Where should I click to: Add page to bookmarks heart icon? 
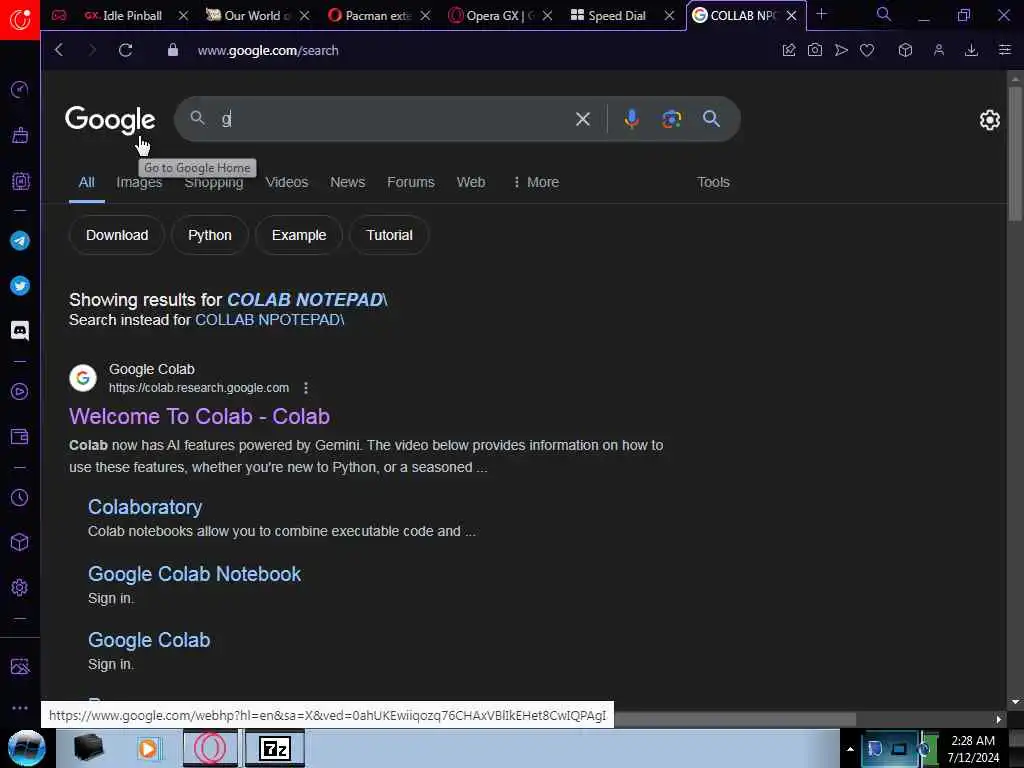coord(867,50)
